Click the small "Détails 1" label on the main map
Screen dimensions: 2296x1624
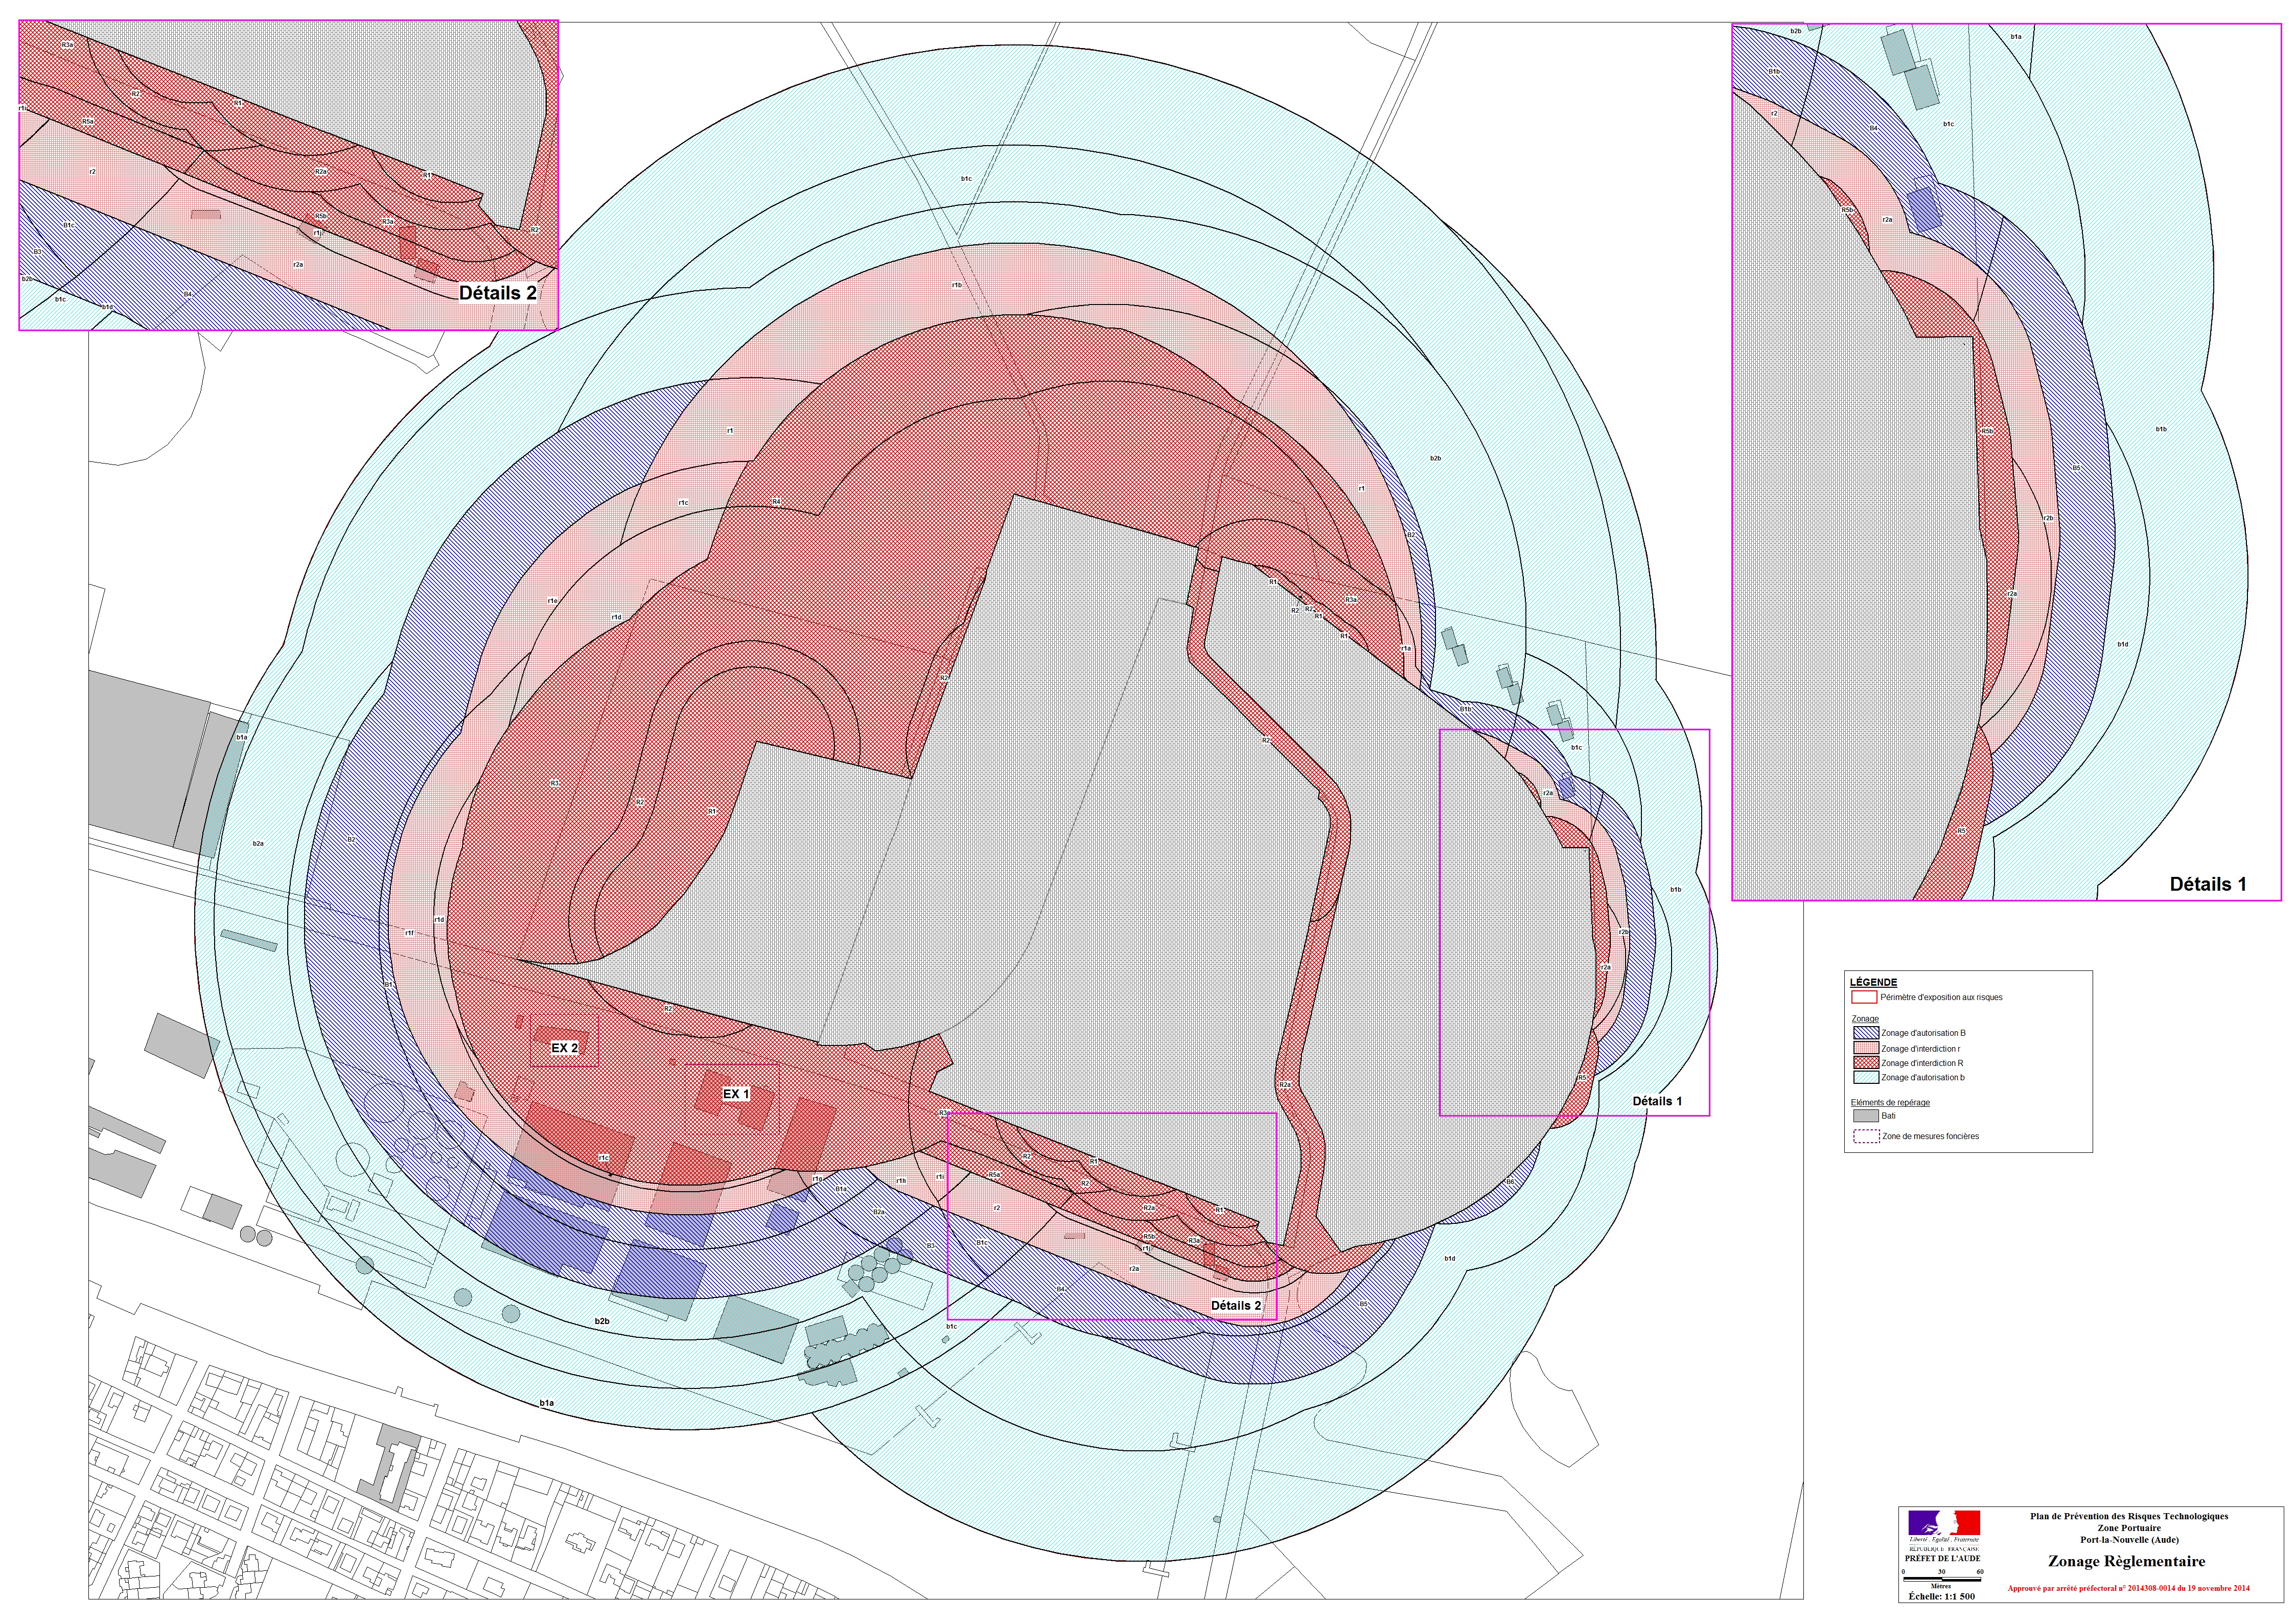point(1657,1101)
